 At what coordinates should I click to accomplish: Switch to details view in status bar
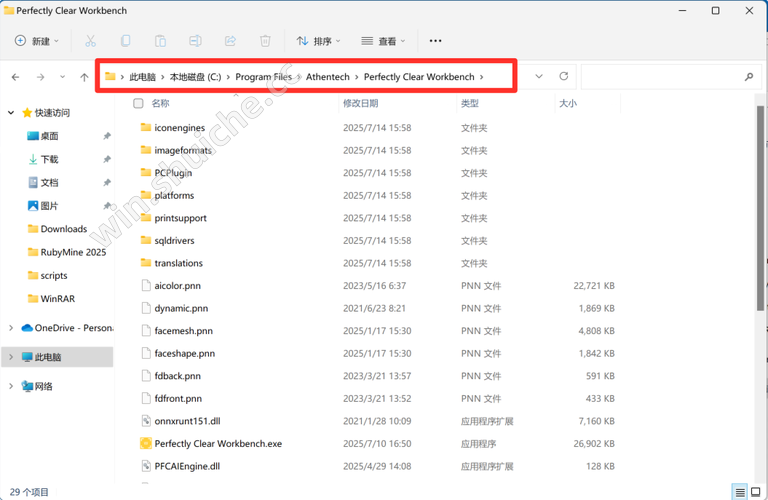point(740,492)
